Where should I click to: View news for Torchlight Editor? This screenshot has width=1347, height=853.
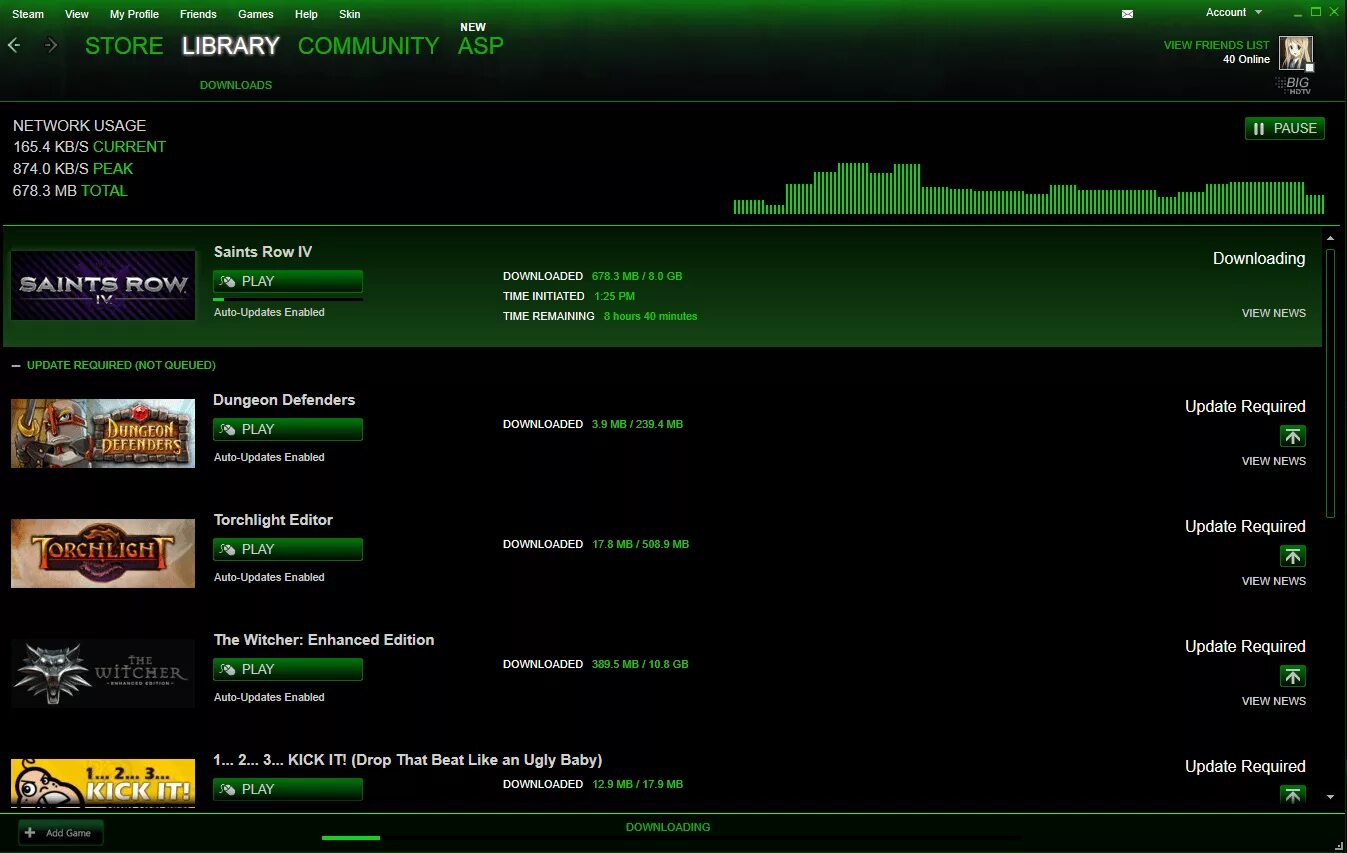coord(1273,581)
